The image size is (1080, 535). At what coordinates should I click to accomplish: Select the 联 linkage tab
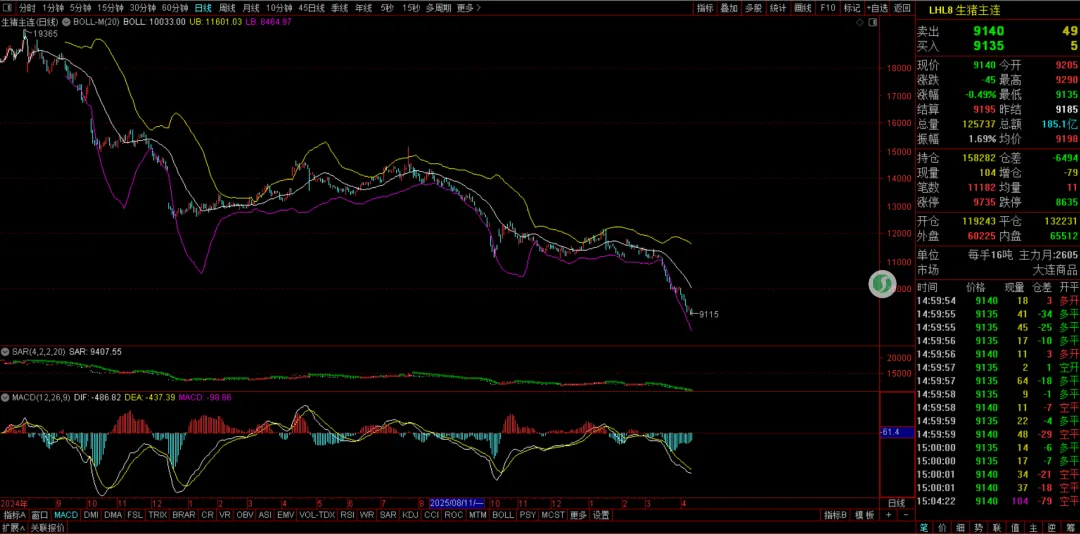[x=996, y=528]
